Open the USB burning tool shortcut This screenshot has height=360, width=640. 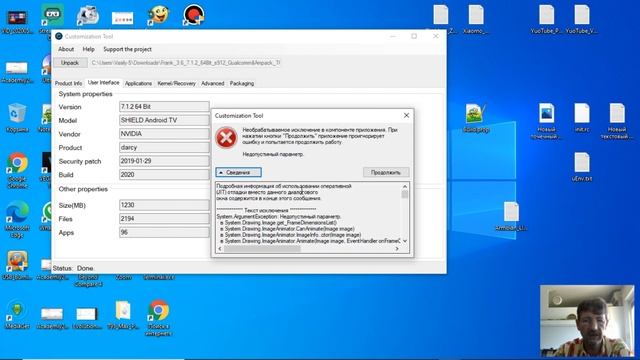click(17, 261)
